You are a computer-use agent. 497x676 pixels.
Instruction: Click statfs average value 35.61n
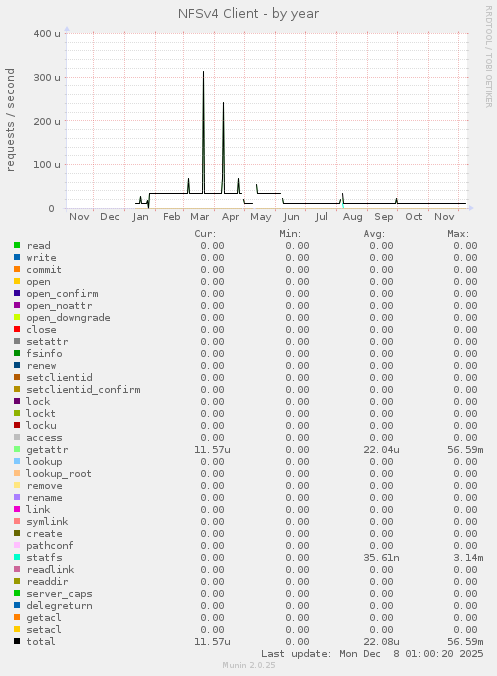tap(381, 557)
